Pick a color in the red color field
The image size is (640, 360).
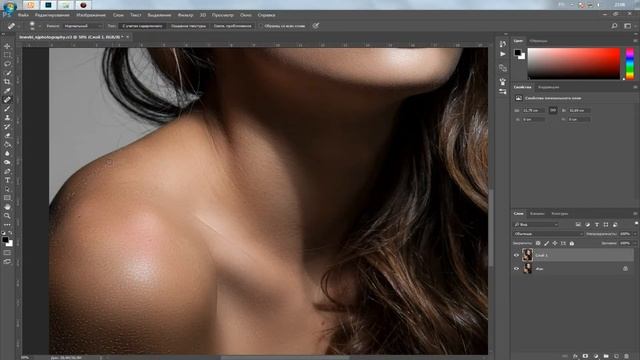point(574,64)
